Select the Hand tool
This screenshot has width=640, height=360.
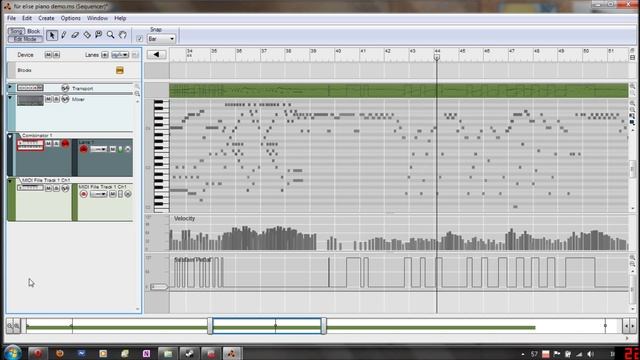(122, 36)
